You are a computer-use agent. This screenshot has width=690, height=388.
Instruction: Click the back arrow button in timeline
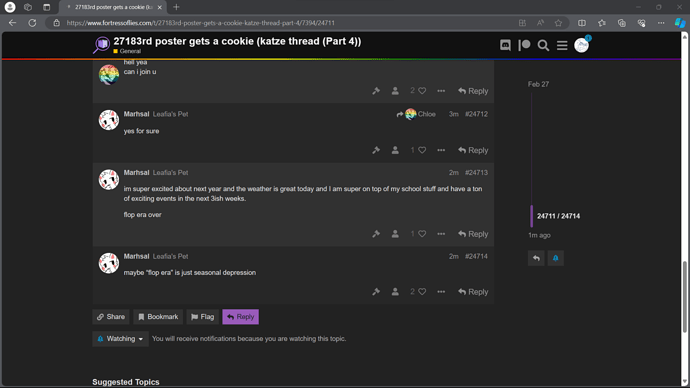(536, 258)
